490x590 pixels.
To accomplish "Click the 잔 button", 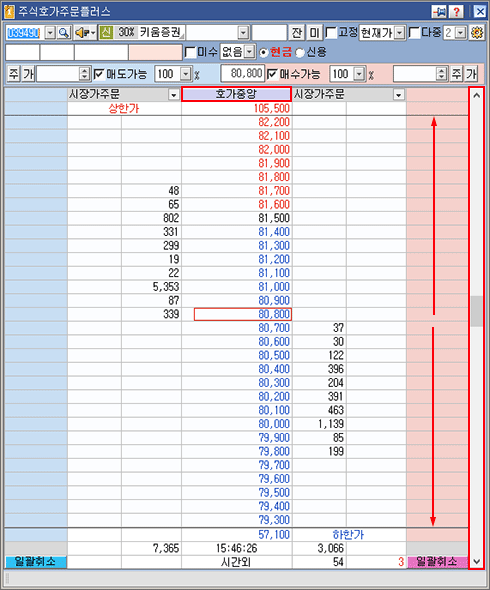I will pos(297,33).
